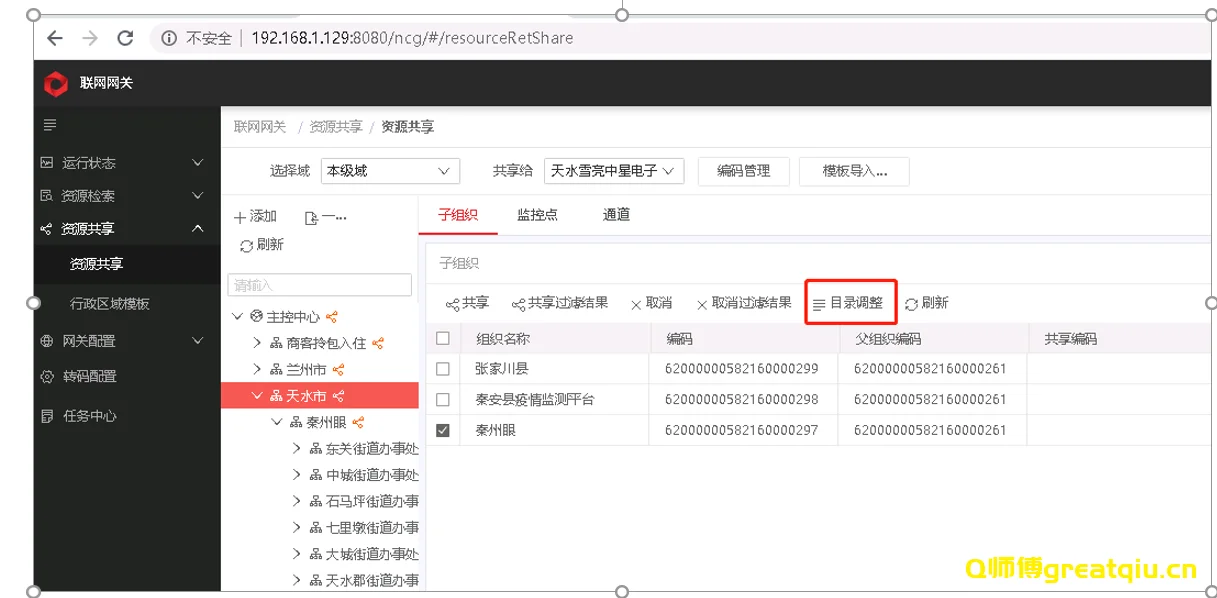Check the 张家川县 row checkbox
Image resolution: width=1217 pixels, height=598 pixels.
point(443,368)
